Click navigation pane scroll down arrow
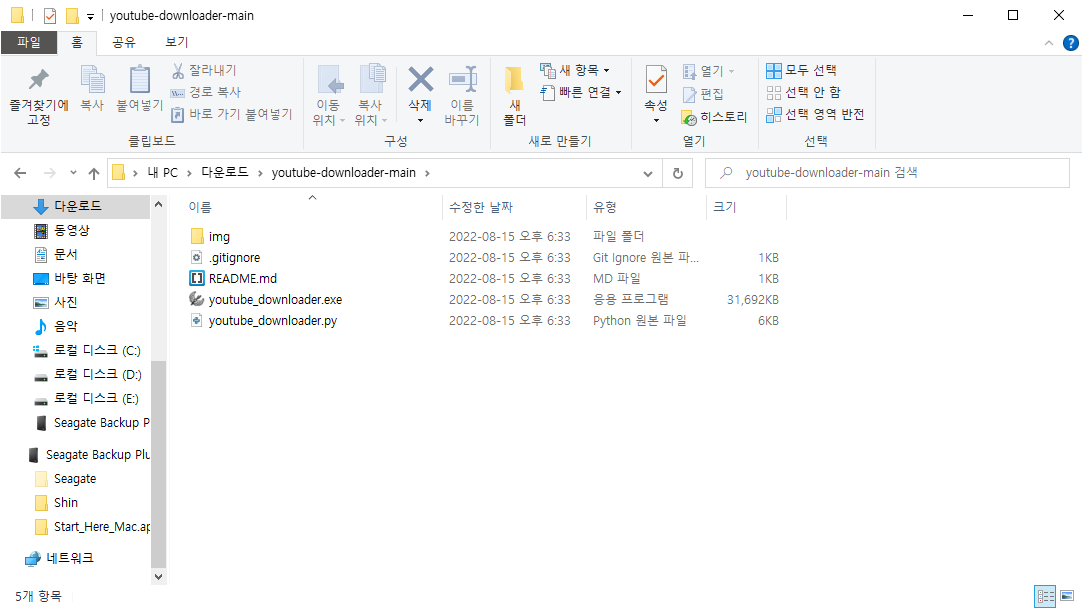The image size is (1083, 609). click(x=158, y=577)
